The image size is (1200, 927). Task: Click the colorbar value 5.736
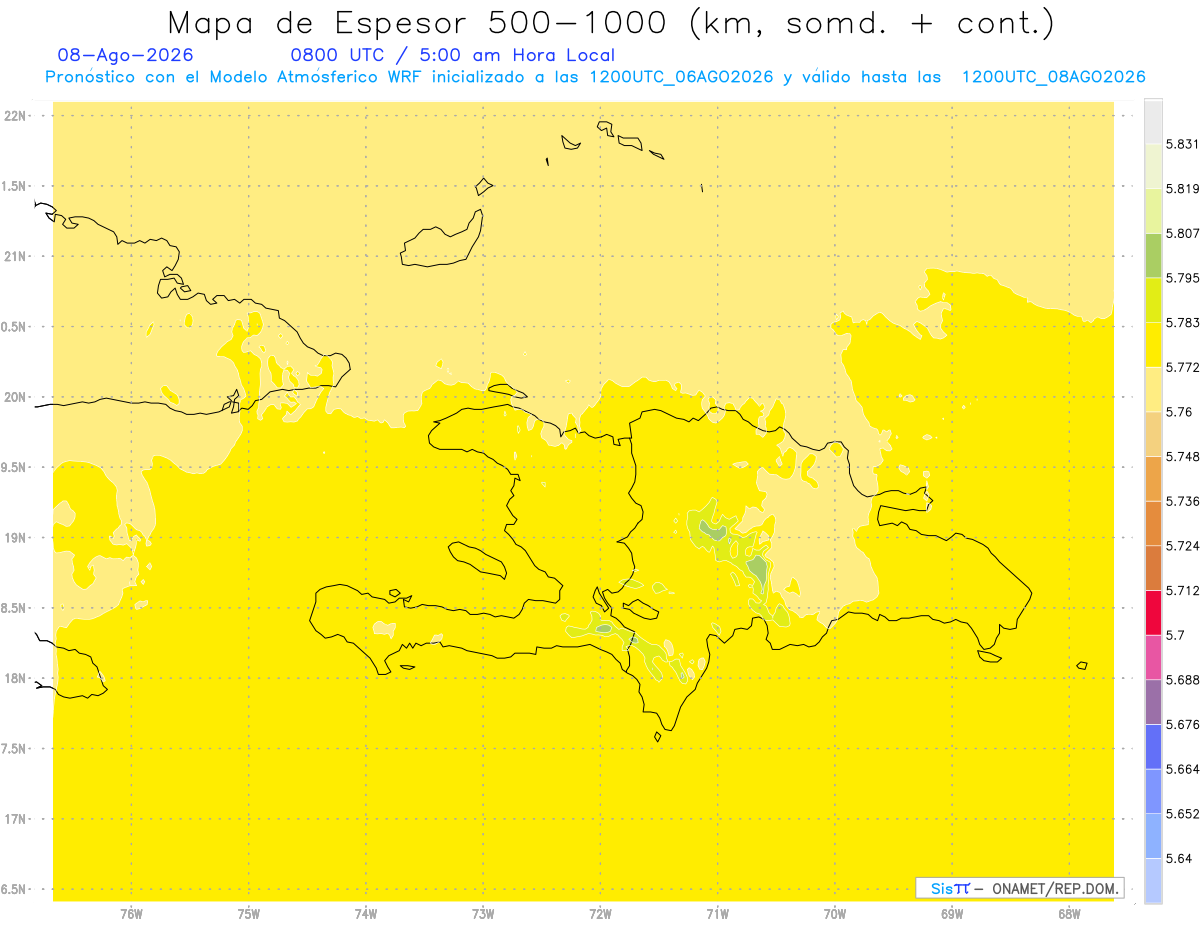pos(1183,501)
